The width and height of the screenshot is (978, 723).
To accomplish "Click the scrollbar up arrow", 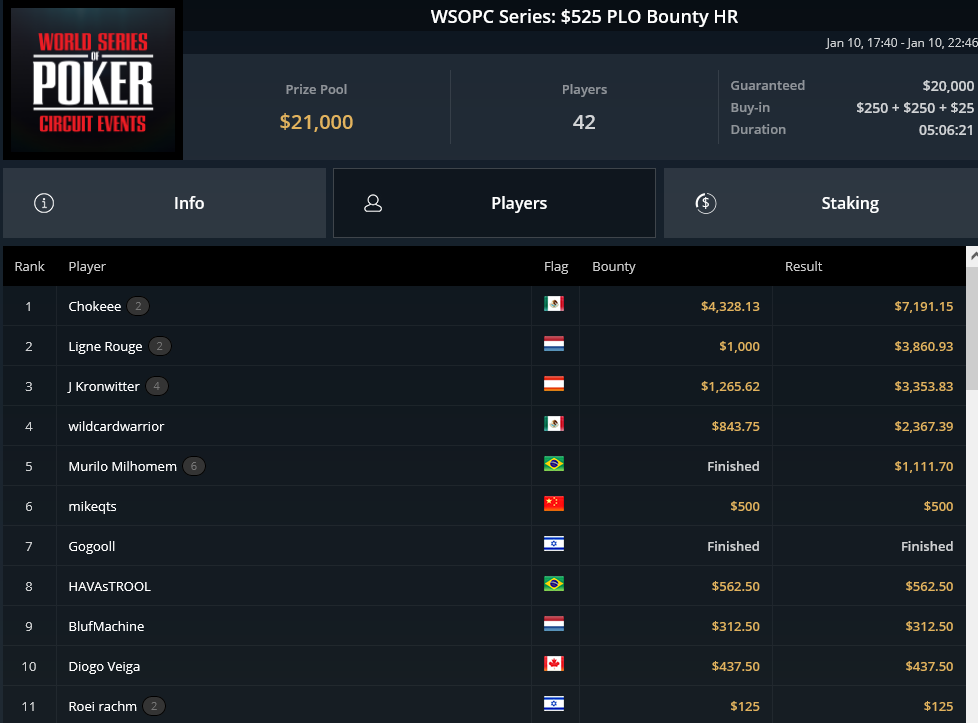I will click(x=972, y=256).
